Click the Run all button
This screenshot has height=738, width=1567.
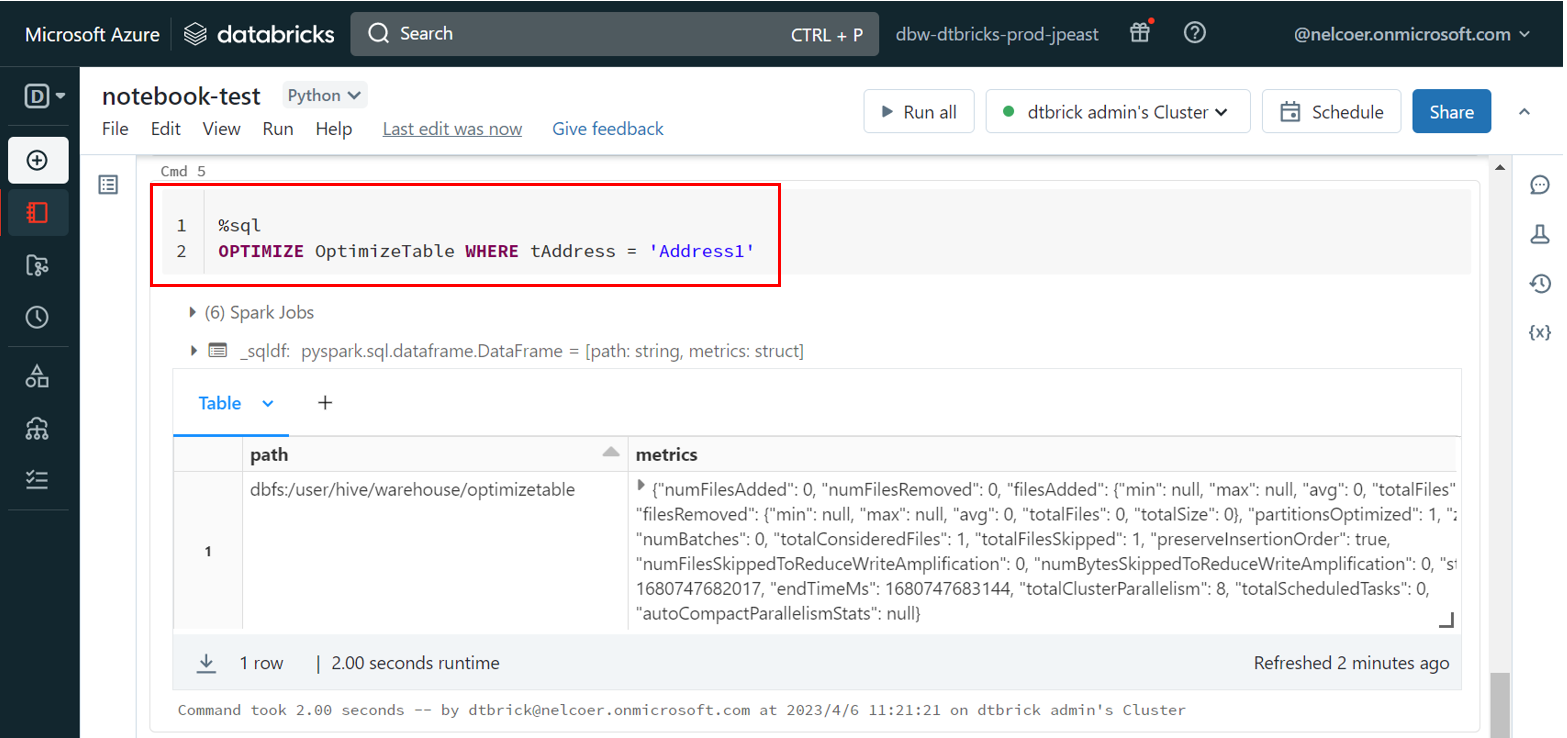tap(918, 112)
